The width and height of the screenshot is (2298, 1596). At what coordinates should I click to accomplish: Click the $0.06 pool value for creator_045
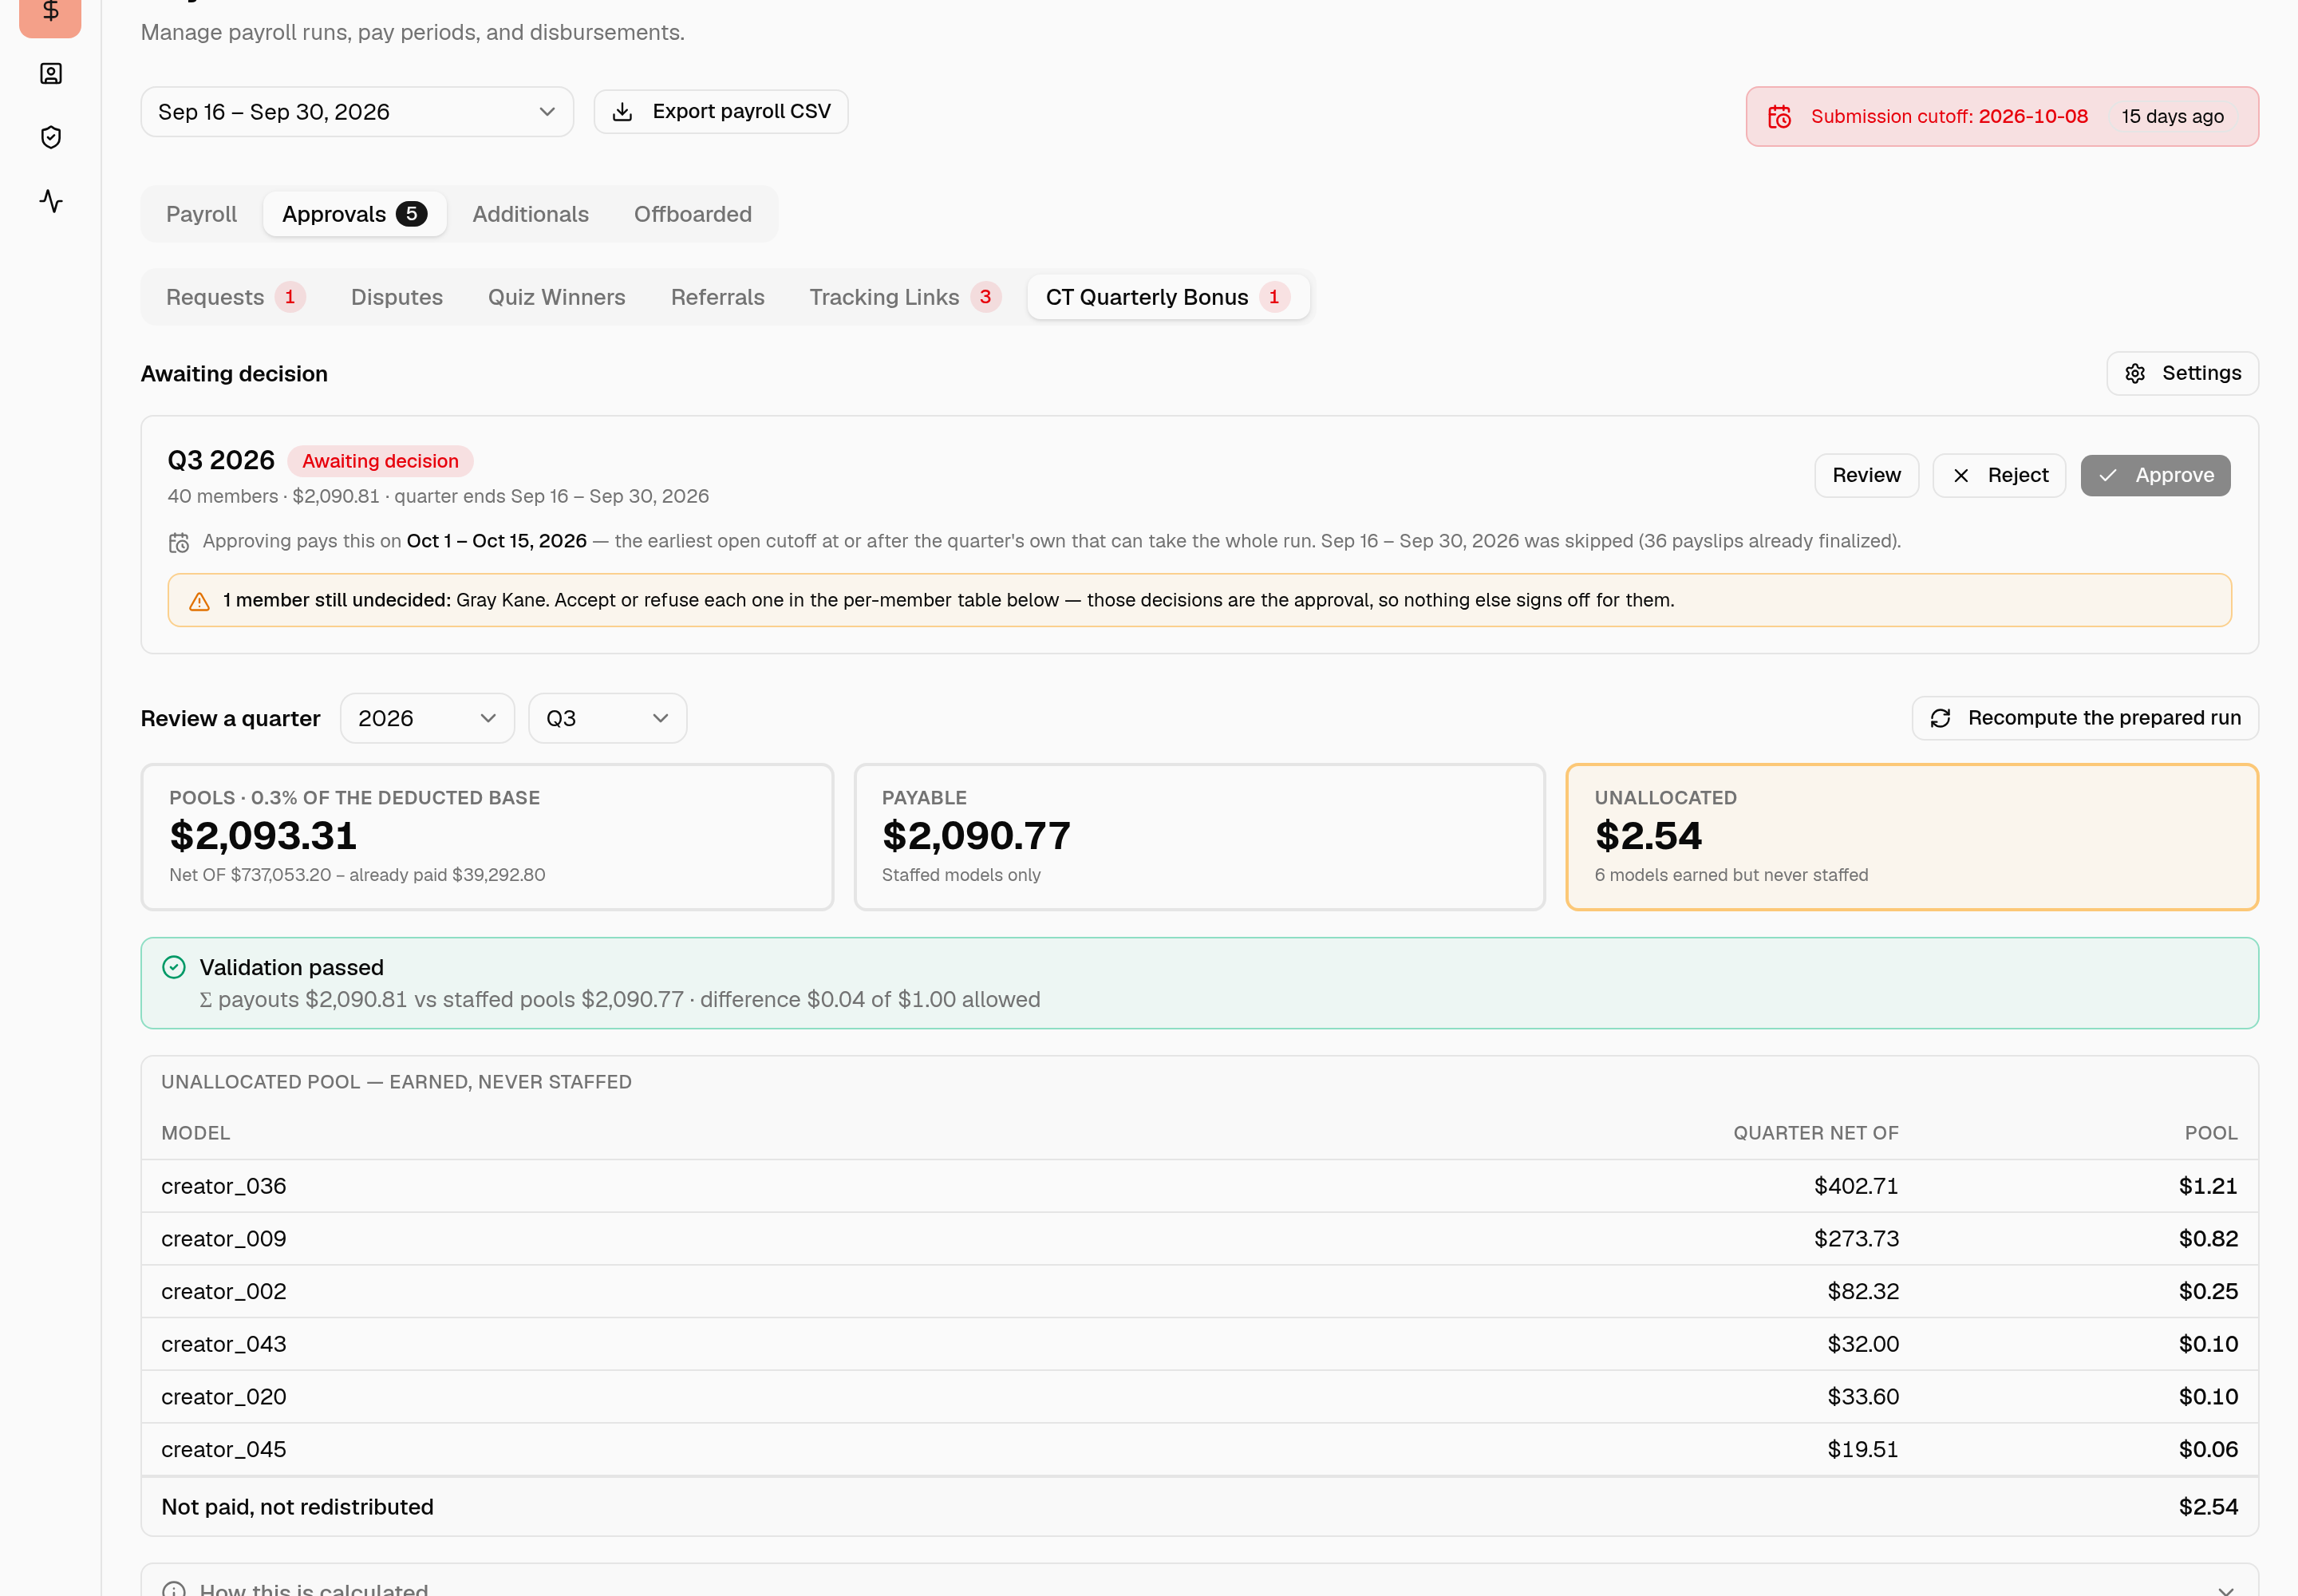click(x=2208, y=1450)
